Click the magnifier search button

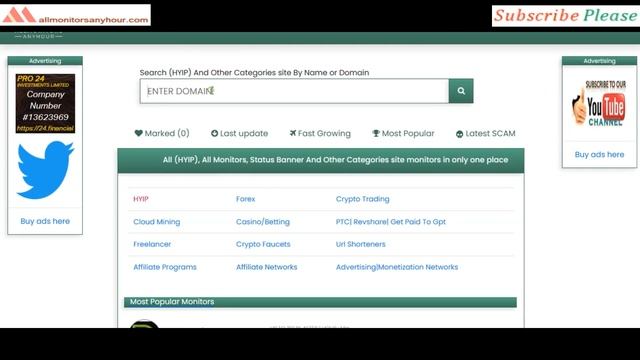[x=461, y=91]
